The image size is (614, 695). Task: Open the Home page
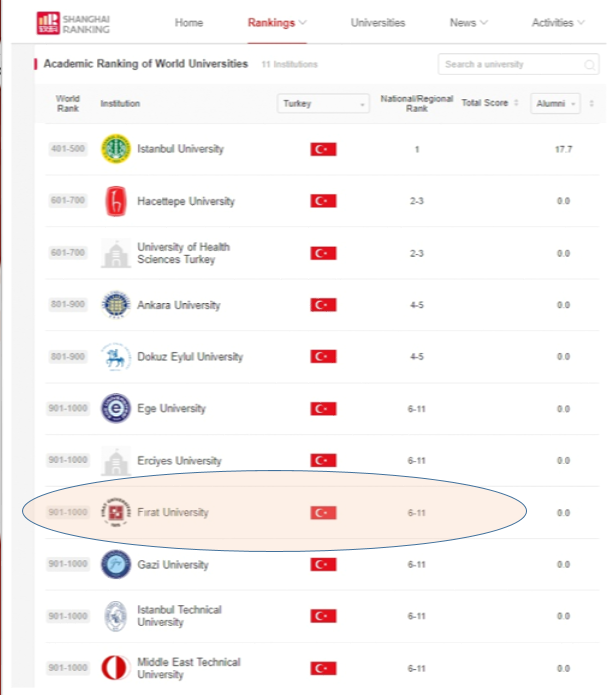coord(189,23)
